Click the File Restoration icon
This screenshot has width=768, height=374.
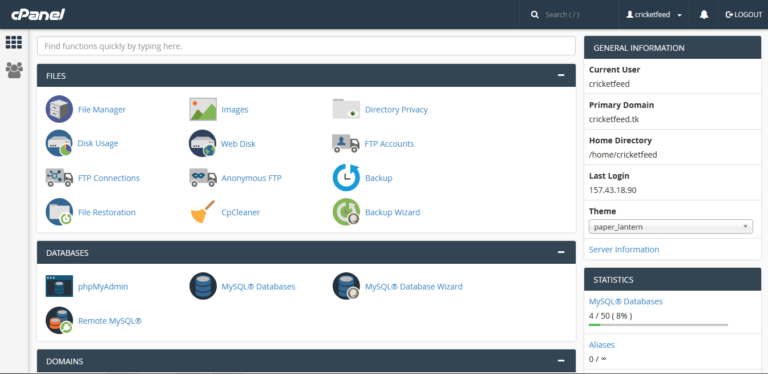59,211
